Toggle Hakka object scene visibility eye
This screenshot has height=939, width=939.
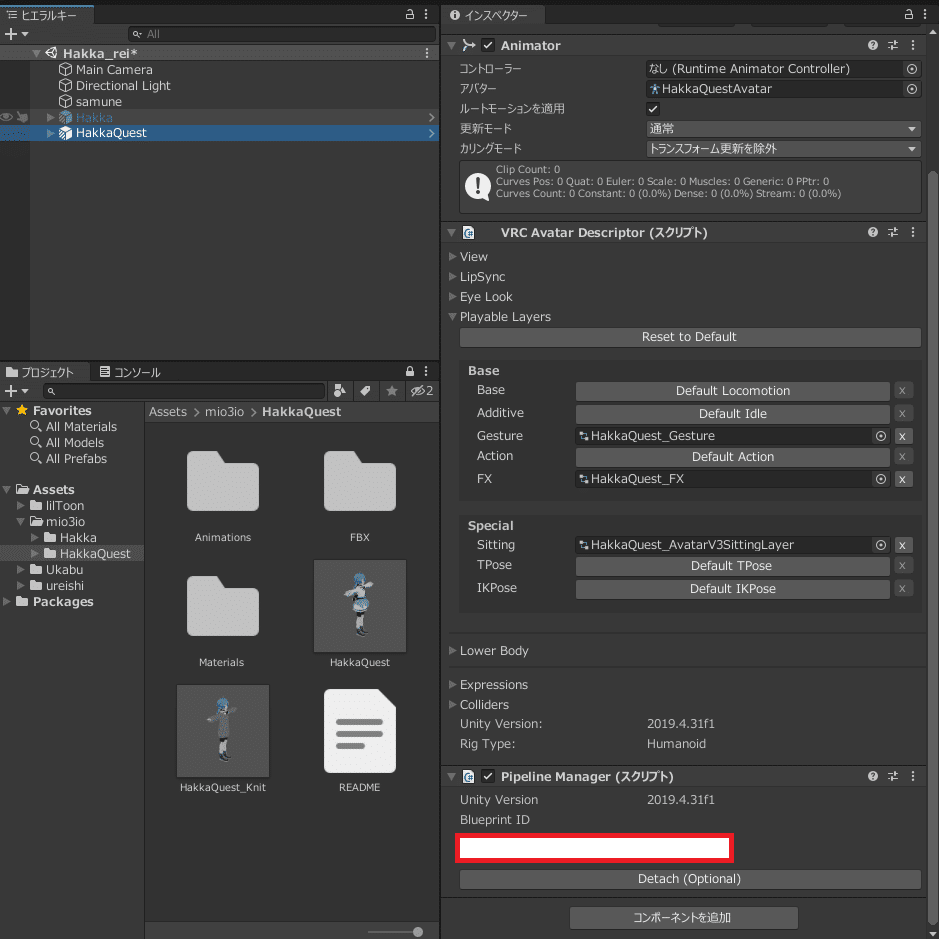(7, 117)
